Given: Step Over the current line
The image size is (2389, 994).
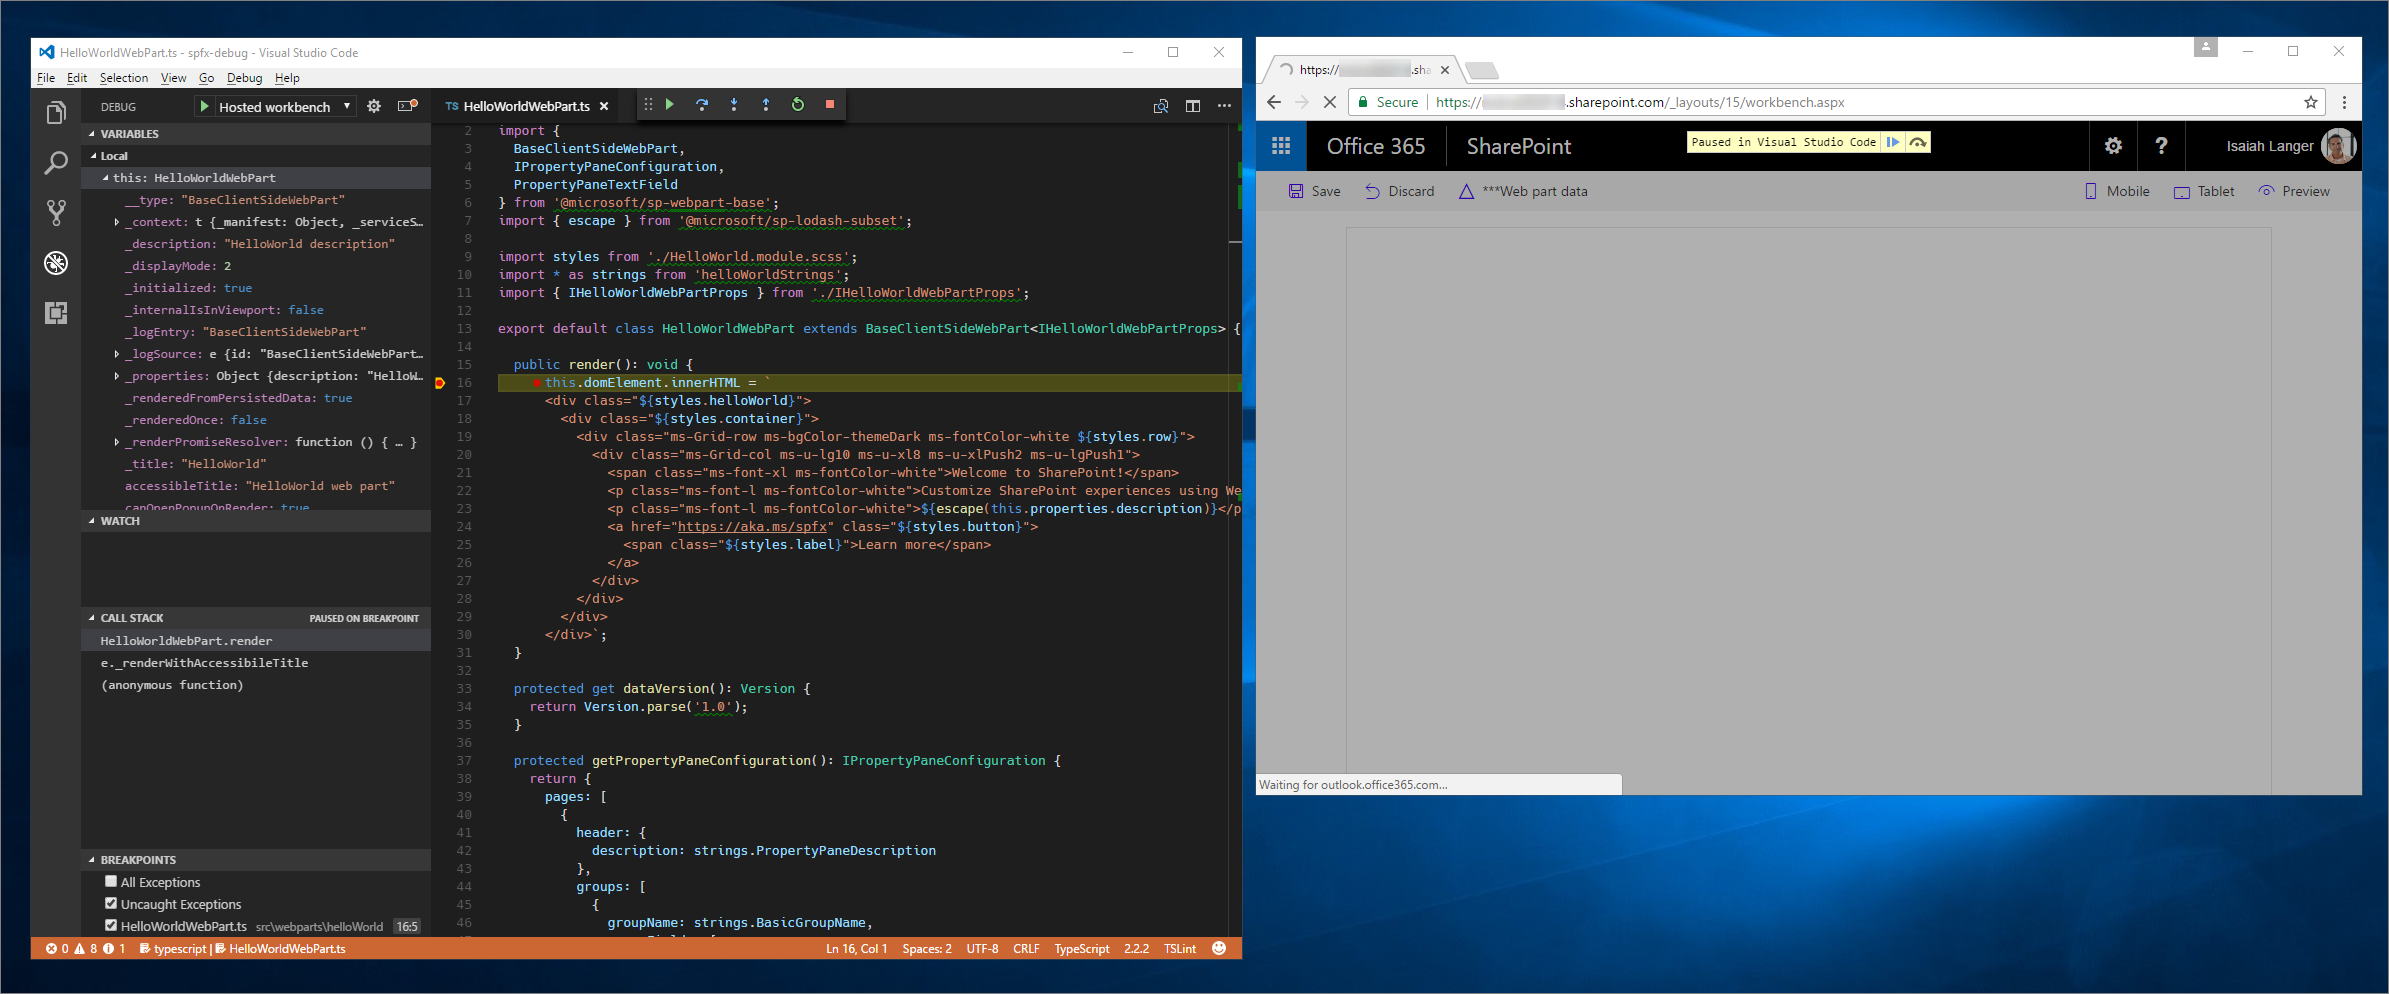Looking at the screenshot, I should [x=702, y=104].
